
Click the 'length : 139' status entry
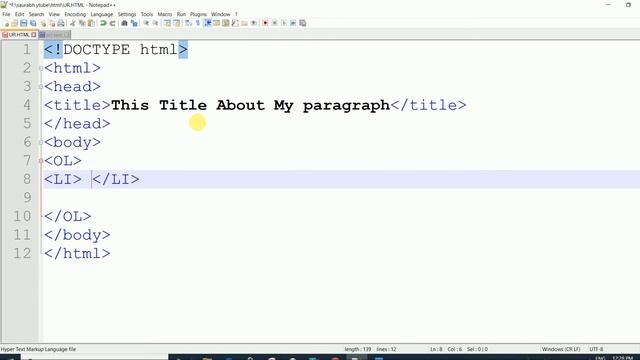tap(358, 349)
